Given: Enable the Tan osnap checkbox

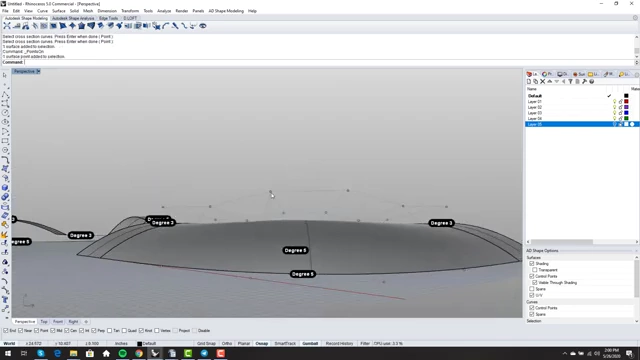Looking at the screenshot, I should click(x=109, y=331).
